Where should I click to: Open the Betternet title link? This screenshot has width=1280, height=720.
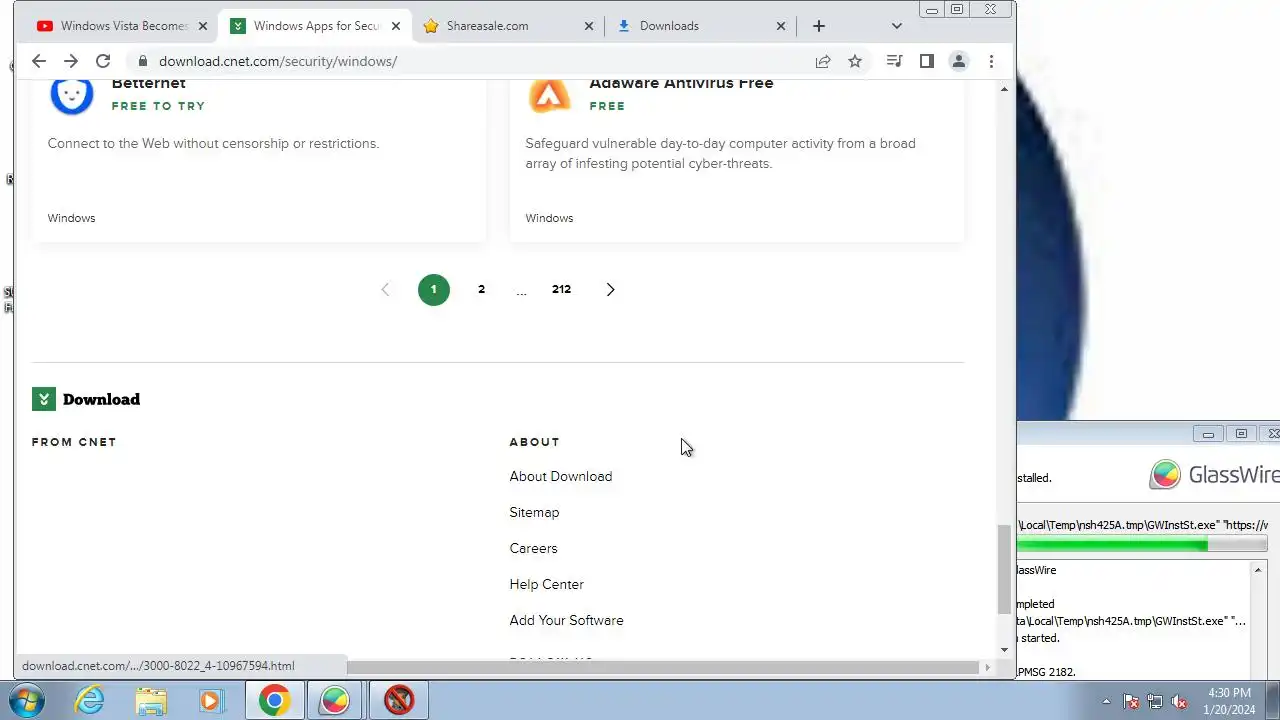148,84
